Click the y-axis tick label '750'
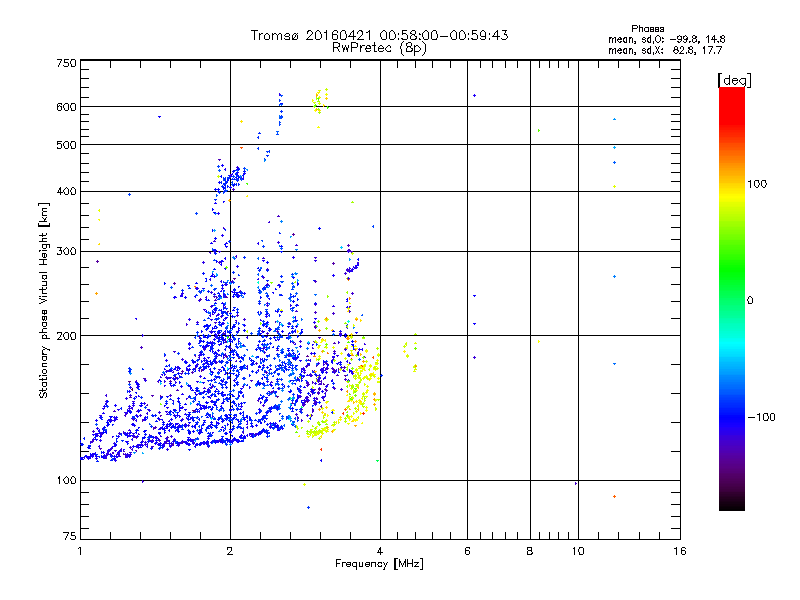Screen dimensions: 800x600 click(66, 63)
